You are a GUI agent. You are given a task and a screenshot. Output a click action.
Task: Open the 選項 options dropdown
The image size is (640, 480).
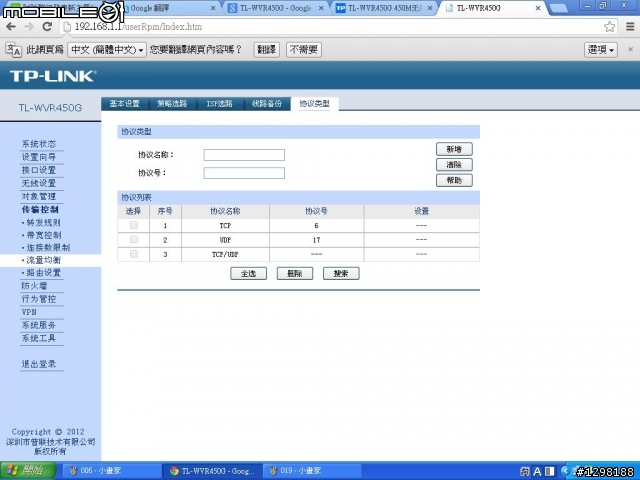tap(600, 50)
